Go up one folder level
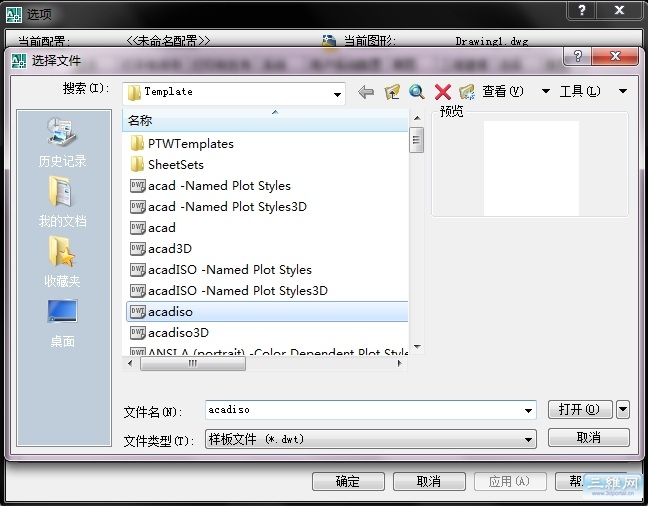Image resolution: width=648 pixels, height=506 pixels. coord(392,92)
